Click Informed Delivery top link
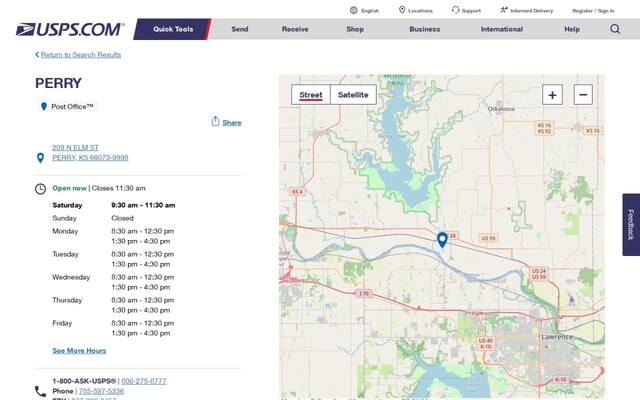Image resolution: width=640 pixels, height=400 pixels. pyautogui.click(x=531, y=11)
